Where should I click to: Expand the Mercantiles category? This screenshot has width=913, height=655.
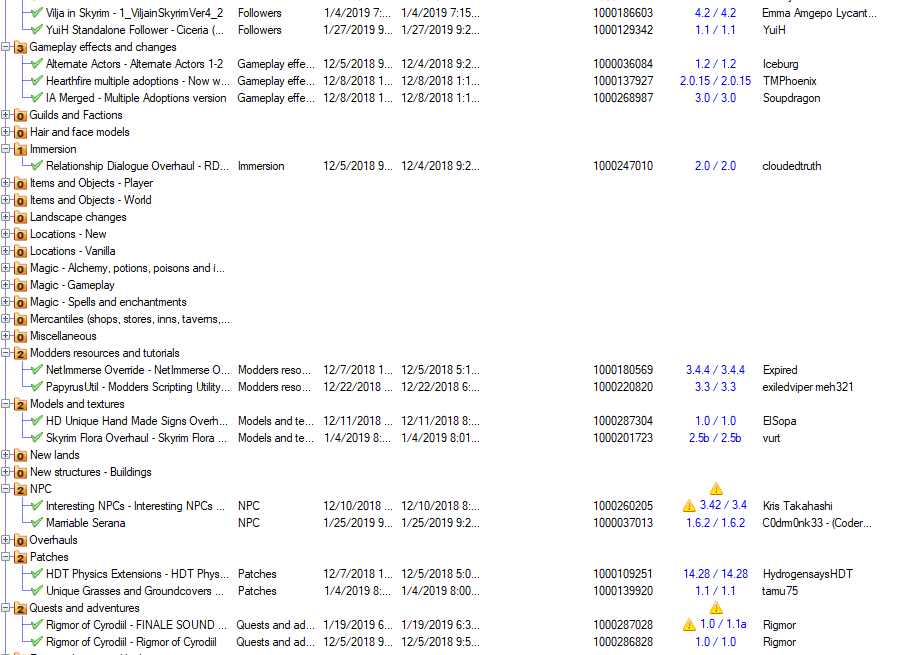pyautogui.click(x=5, y=318)
